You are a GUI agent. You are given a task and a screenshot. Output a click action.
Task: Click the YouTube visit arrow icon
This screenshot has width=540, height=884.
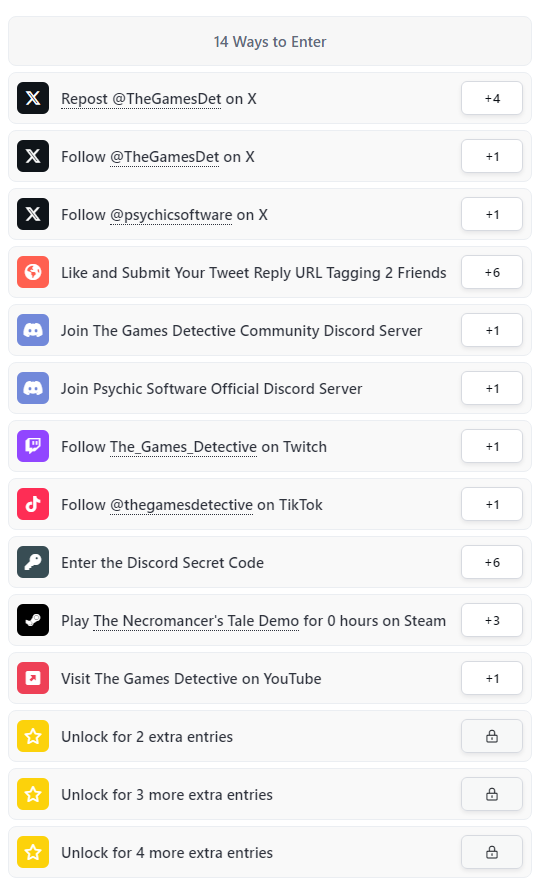tap(33, 679)
